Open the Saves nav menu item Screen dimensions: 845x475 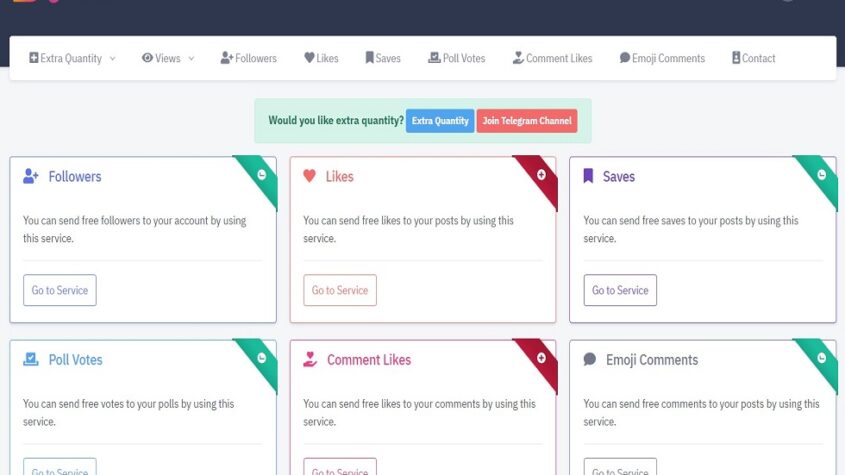(383, 58)
